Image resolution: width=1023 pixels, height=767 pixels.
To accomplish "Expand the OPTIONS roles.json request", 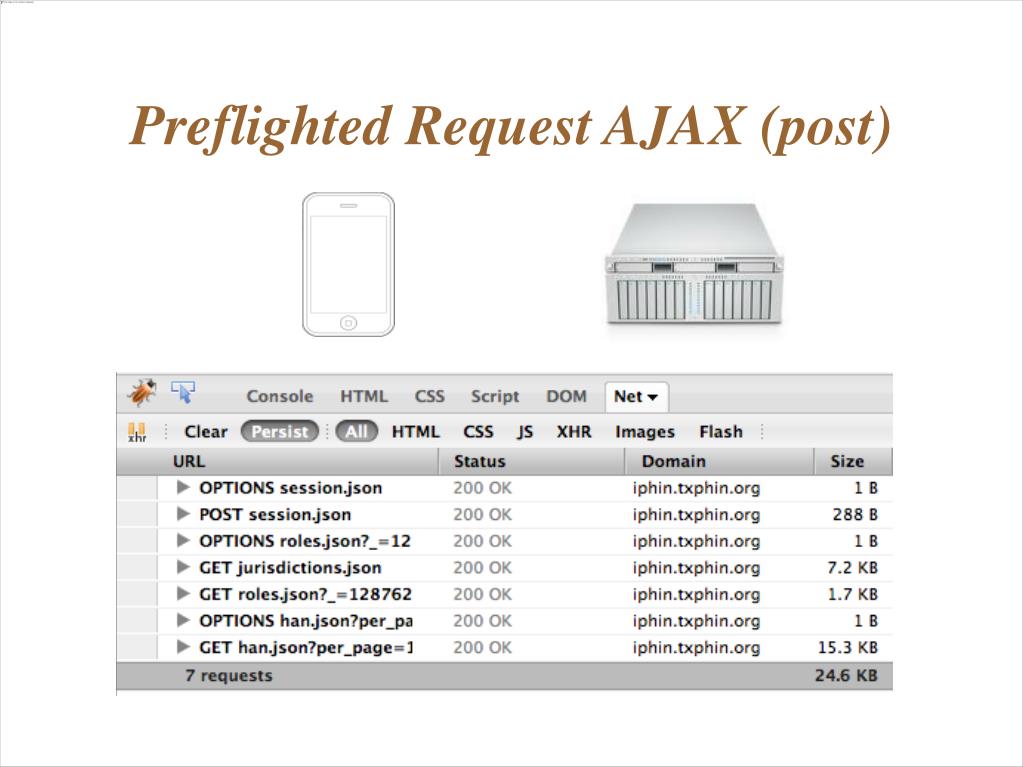I will click(x=183, y=541).
